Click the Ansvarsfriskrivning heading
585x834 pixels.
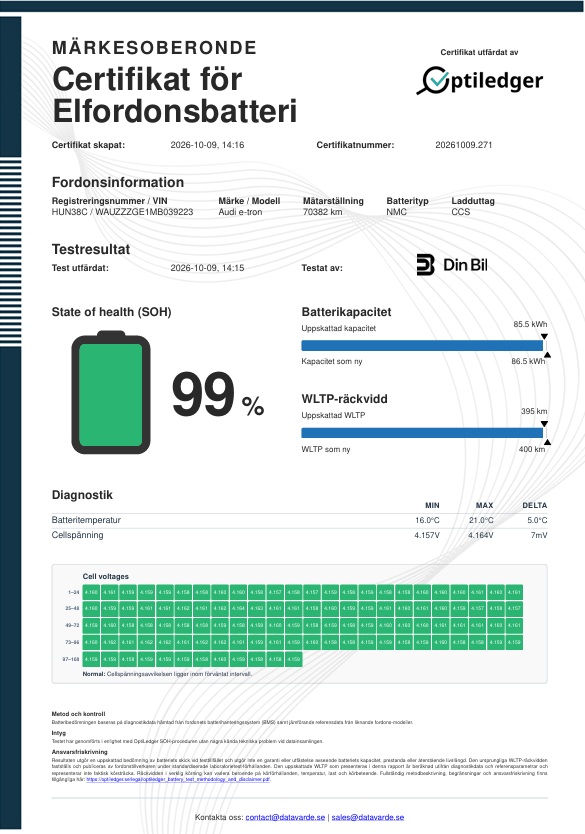[79, 752]
